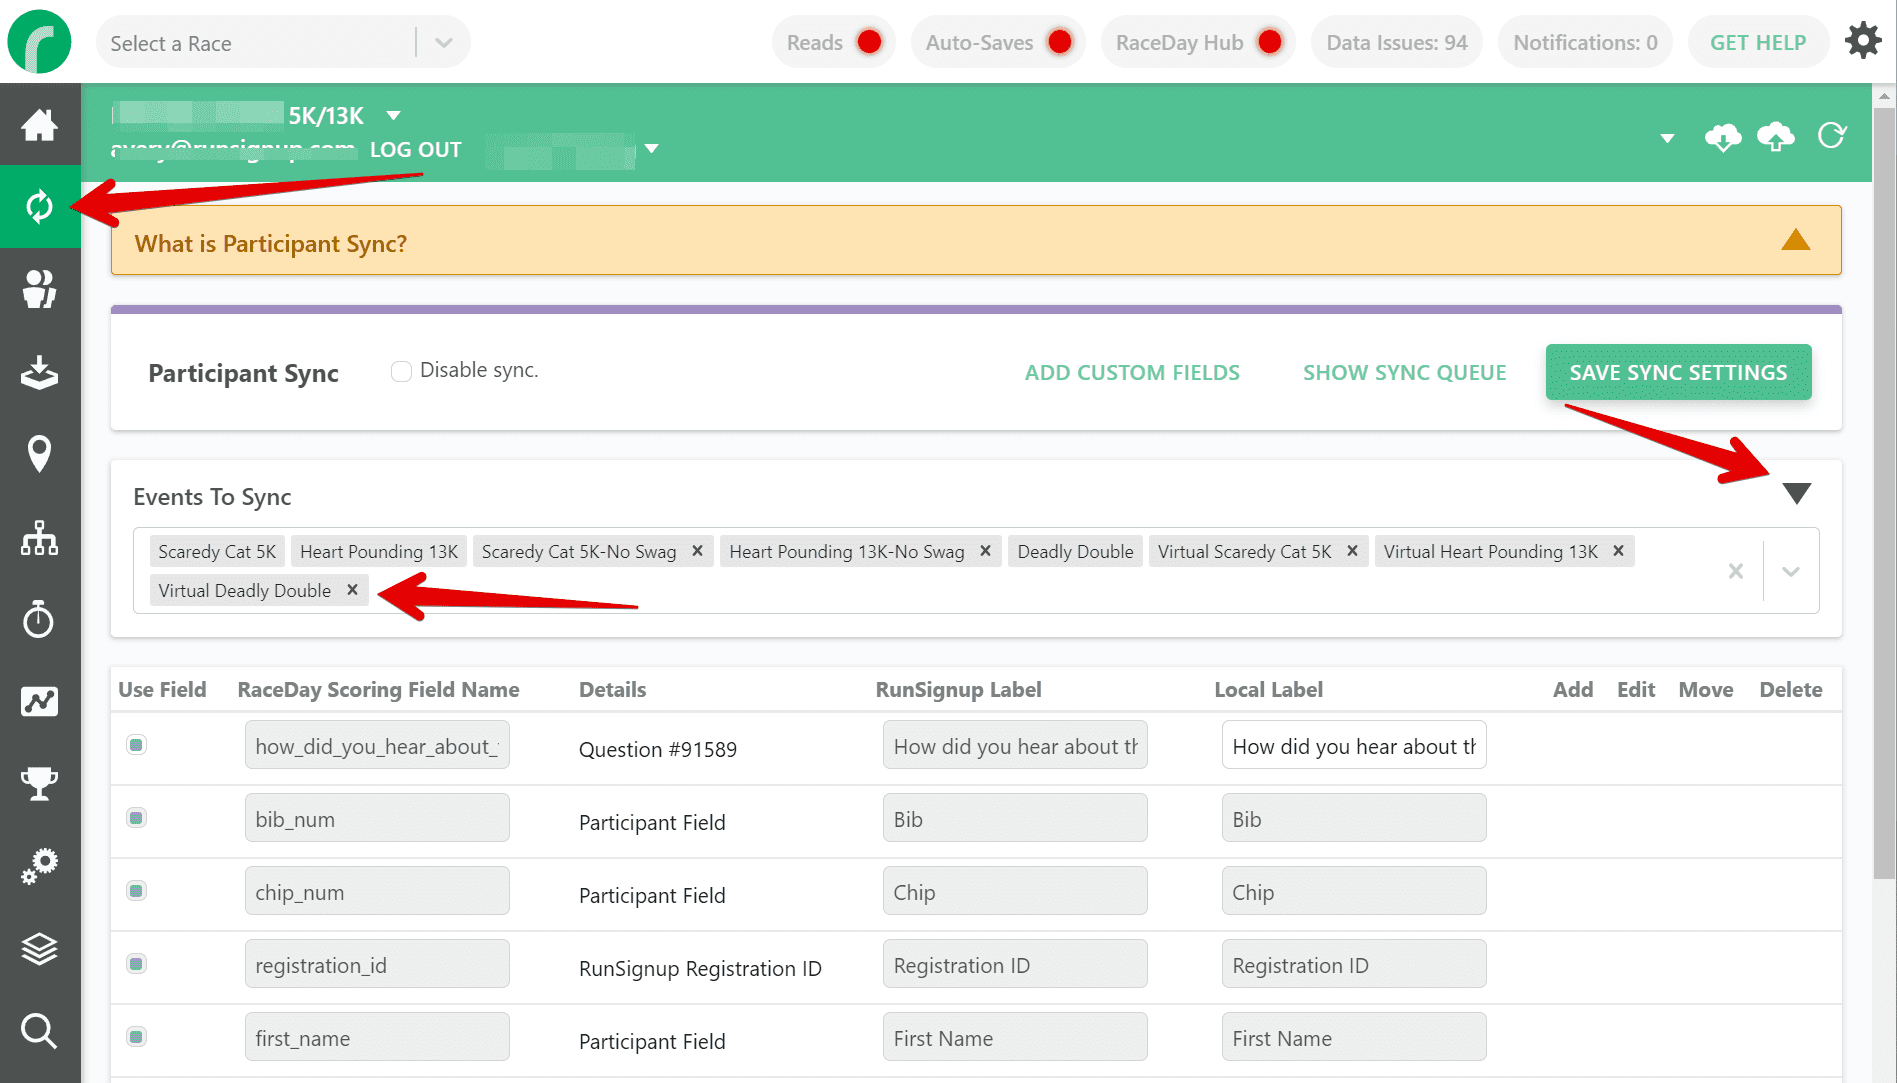1897x1083 pixels.
Task: Open the Events To Sync chevron dropdown
Action: (1791, 571)
